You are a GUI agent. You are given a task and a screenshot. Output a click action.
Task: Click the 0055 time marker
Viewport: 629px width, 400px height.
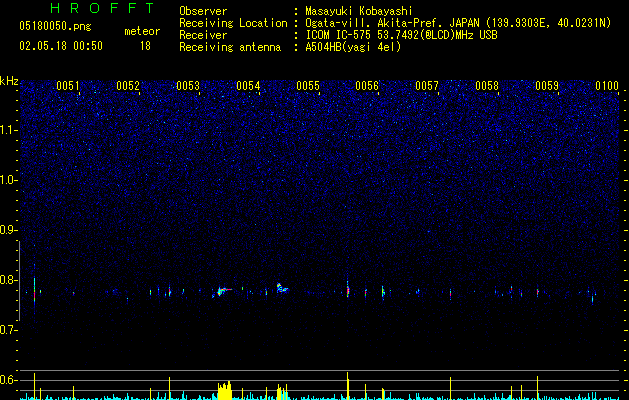pos(308,86)
